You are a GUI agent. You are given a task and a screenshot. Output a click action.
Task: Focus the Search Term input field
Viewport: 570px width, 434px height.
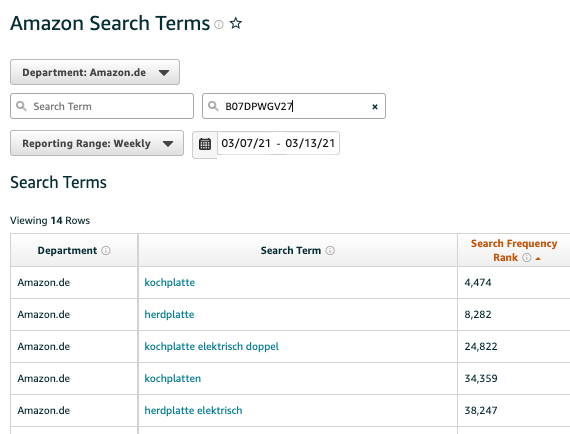(102, 106)
